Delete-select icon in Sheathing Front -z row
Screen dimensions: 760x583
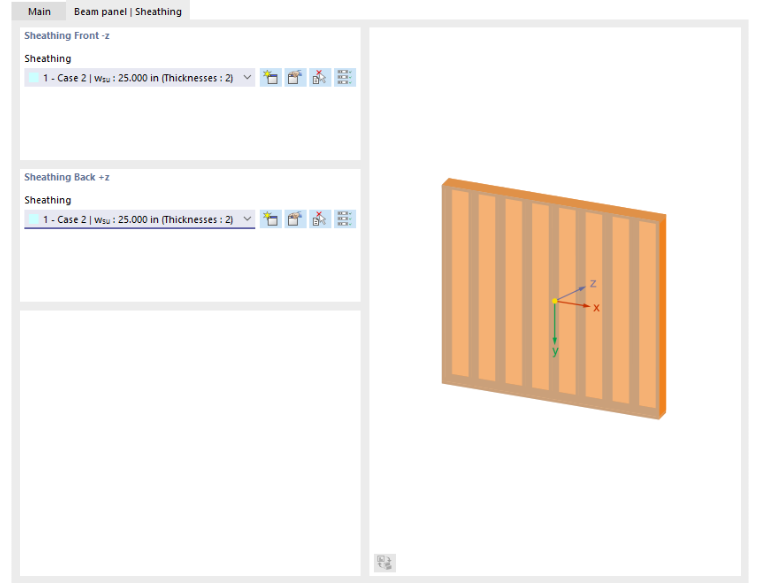[x=320, y=78]
